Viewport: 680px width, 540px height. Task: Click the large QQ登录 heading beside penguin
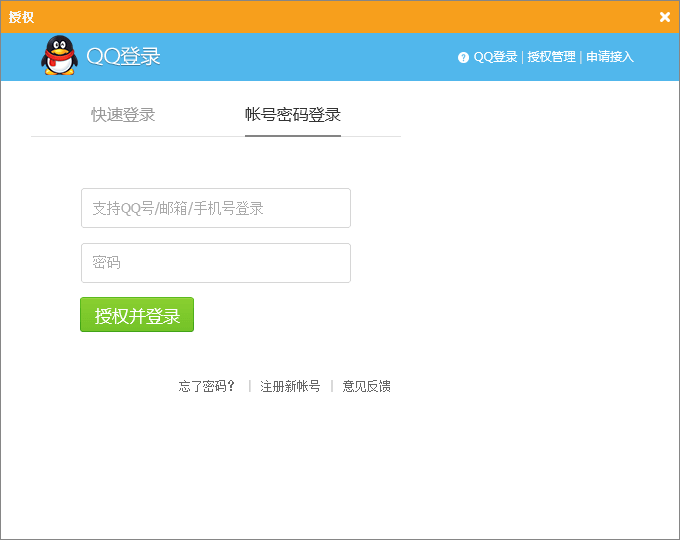[123, 57]
